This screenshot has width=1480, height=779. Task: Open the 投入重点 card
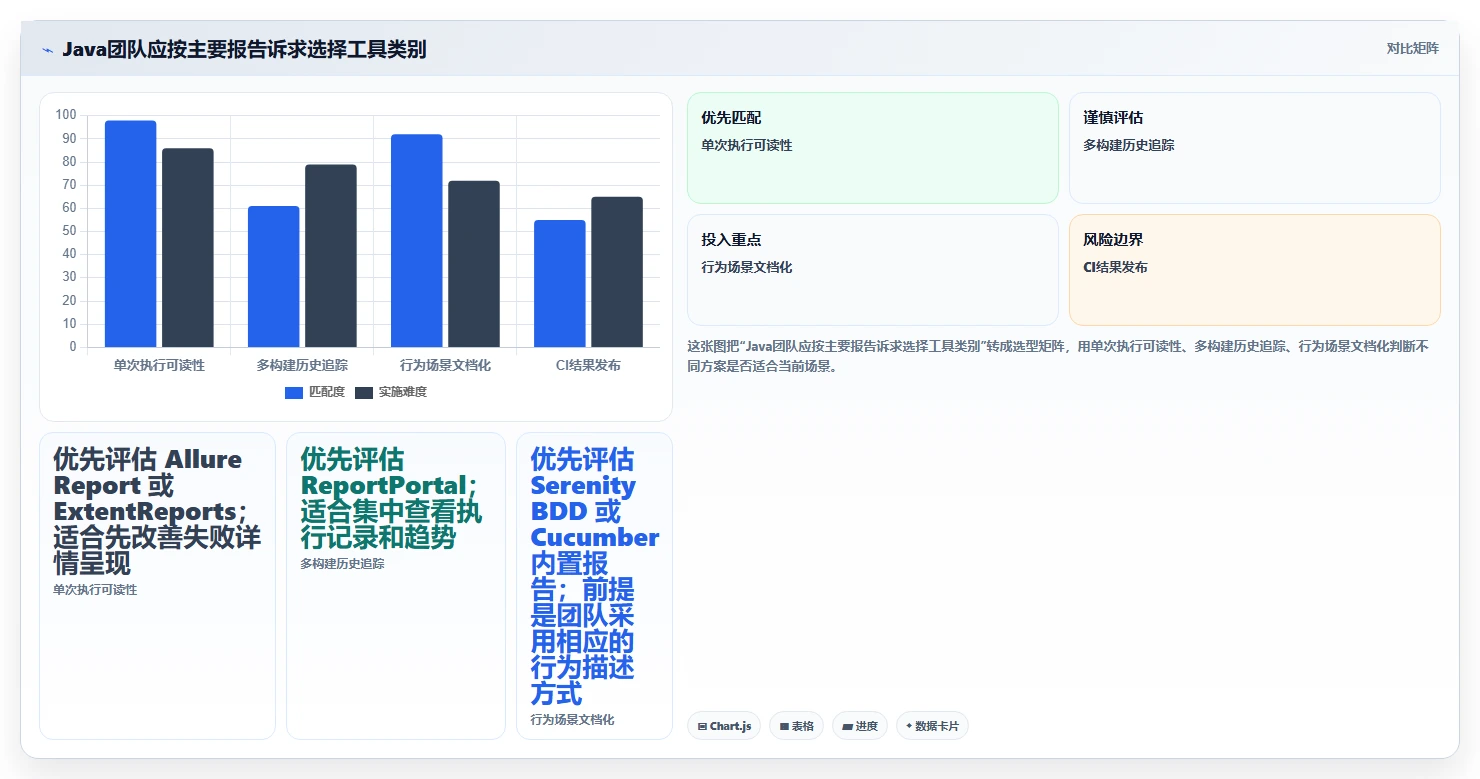coord(873,270)
